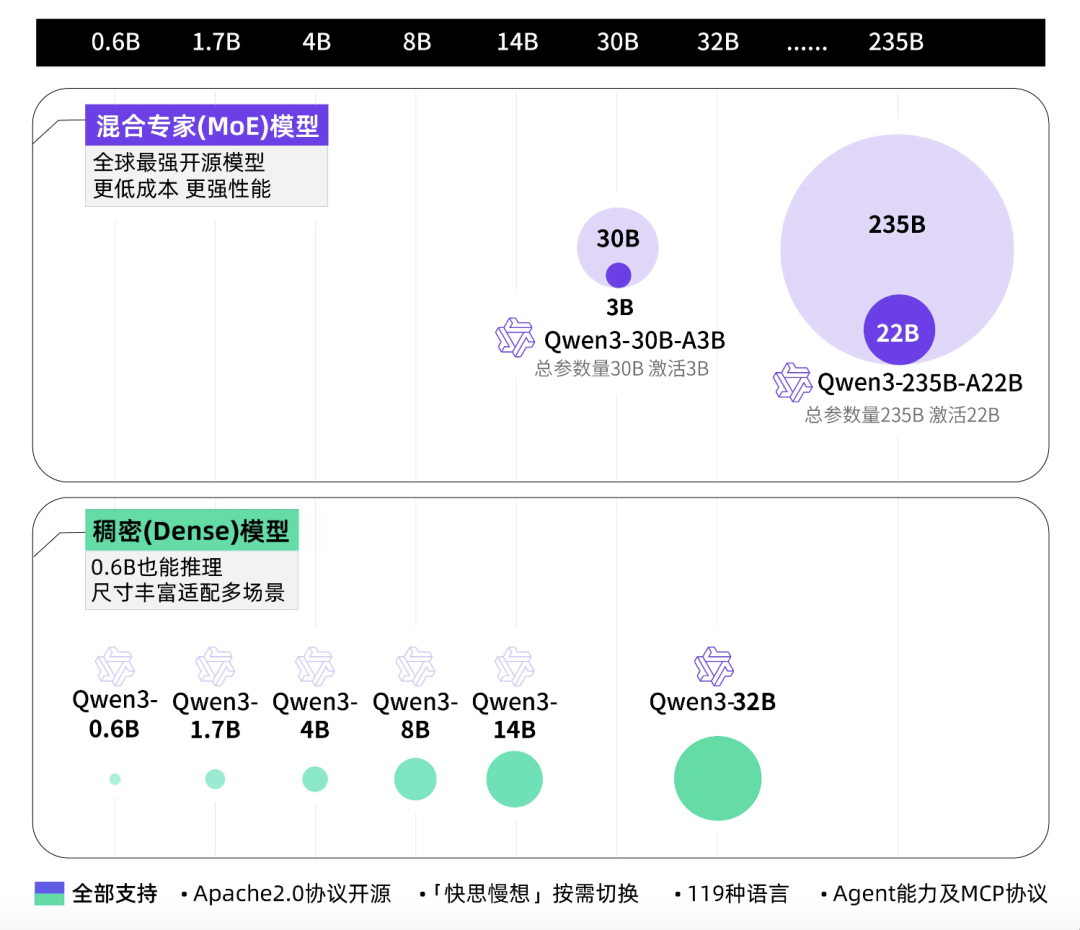The height and width of the screenshot is (930, 1080).
Task: Select 14B in the black header bar
Action: click(x=517, y=42)
